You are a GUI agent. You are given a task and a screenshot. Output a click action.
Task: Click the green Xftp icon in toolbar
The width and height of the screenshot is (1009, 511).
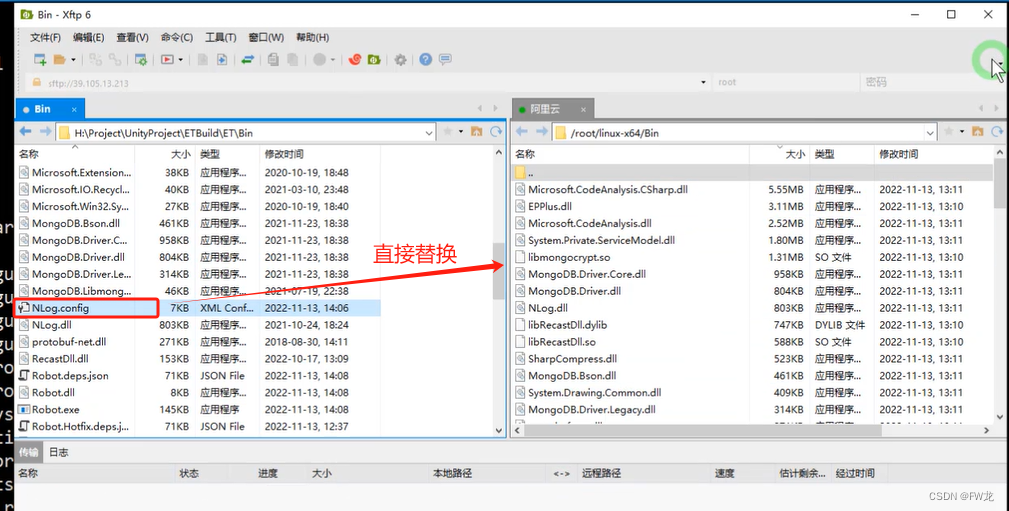coord(374,60)
